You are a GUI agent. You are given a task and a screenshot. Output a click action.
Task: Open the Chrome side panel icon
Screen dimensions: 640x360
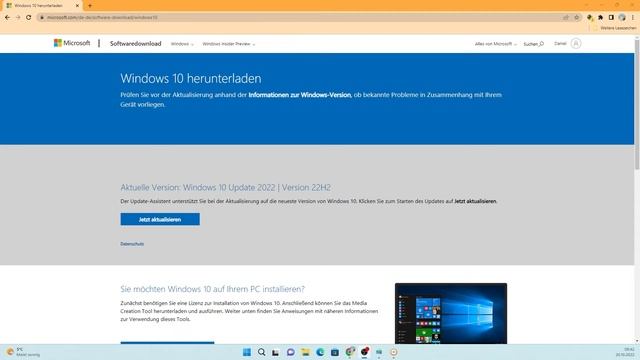611,18
